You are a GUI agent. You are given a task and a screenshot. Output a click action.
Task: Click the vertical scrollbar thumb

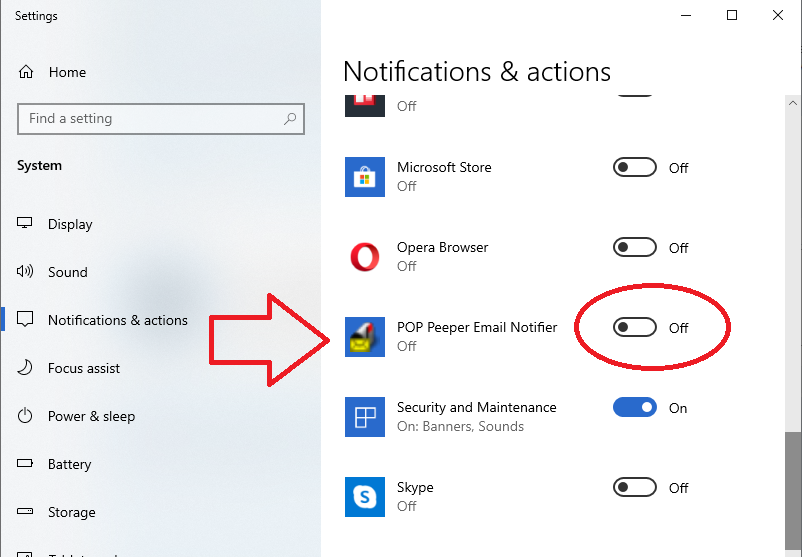(793, 491)
